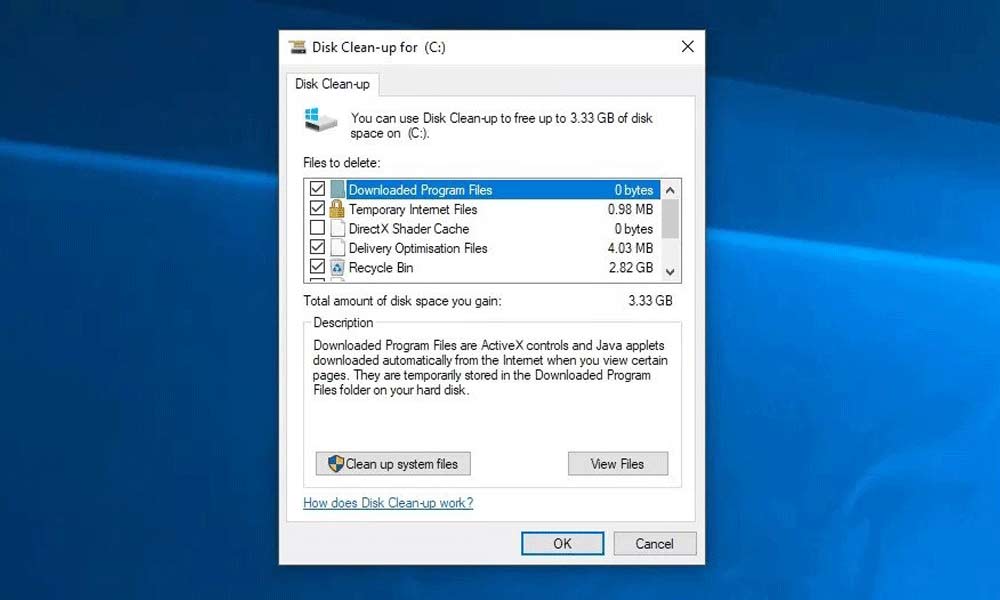Untick the Downloaded Program Files checkbox
The height and width of the screenshot is (600, 1000).
pos(318,190)
